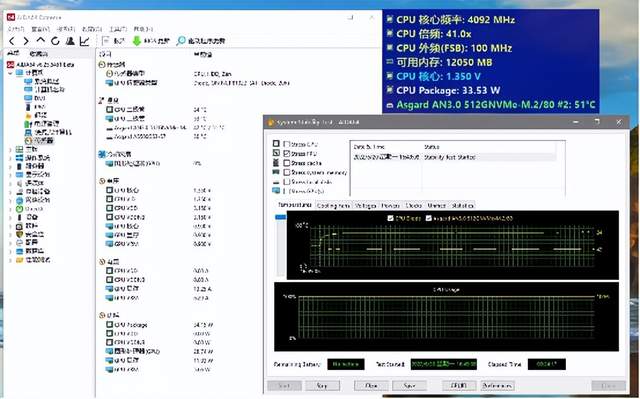
Task: Enable the Stress cache checkbox
Action: [x=287, y=163]
